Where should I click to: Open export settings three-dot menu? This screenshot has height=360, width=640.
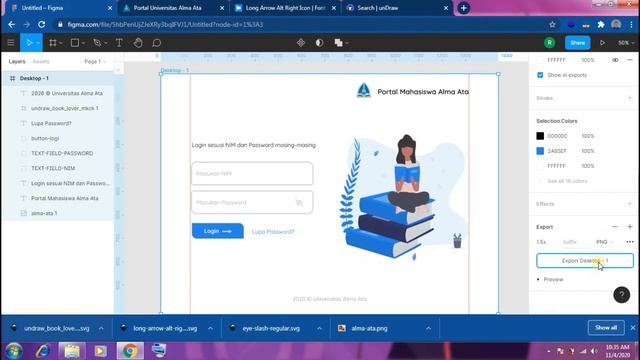click(x=629, y=242)
